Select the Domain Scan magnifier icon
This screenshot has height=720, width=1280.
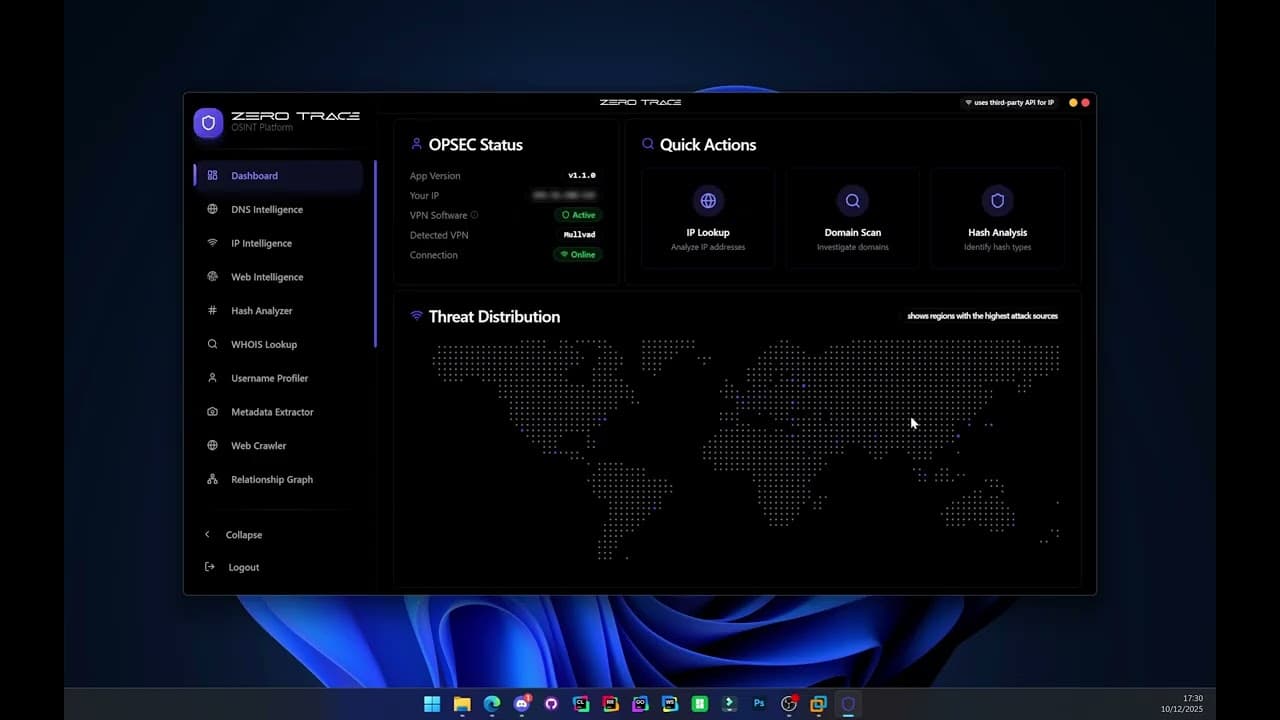point(852,200)
